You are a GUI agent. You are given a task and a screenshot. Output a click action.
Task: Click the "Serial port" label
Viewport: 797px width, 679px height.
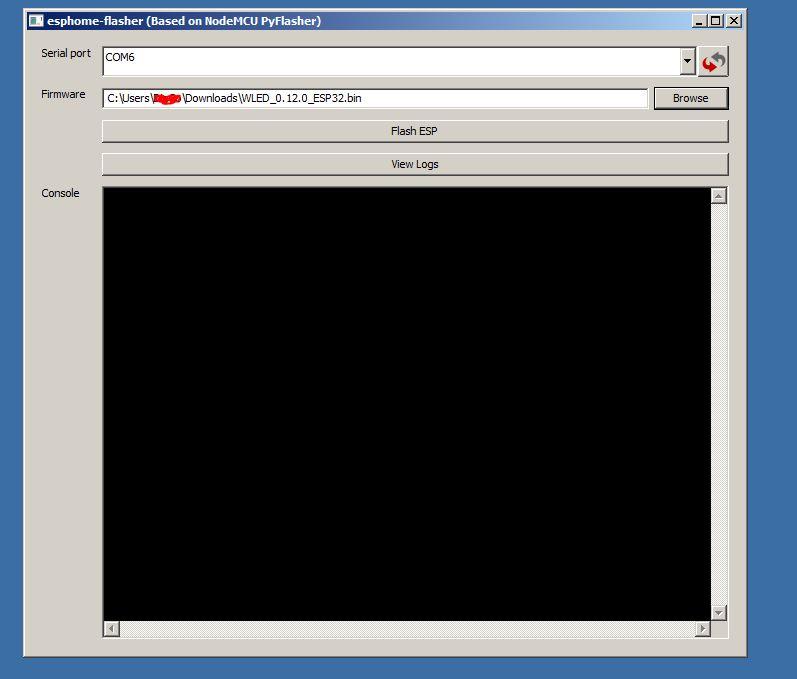(x=66, y=53)
